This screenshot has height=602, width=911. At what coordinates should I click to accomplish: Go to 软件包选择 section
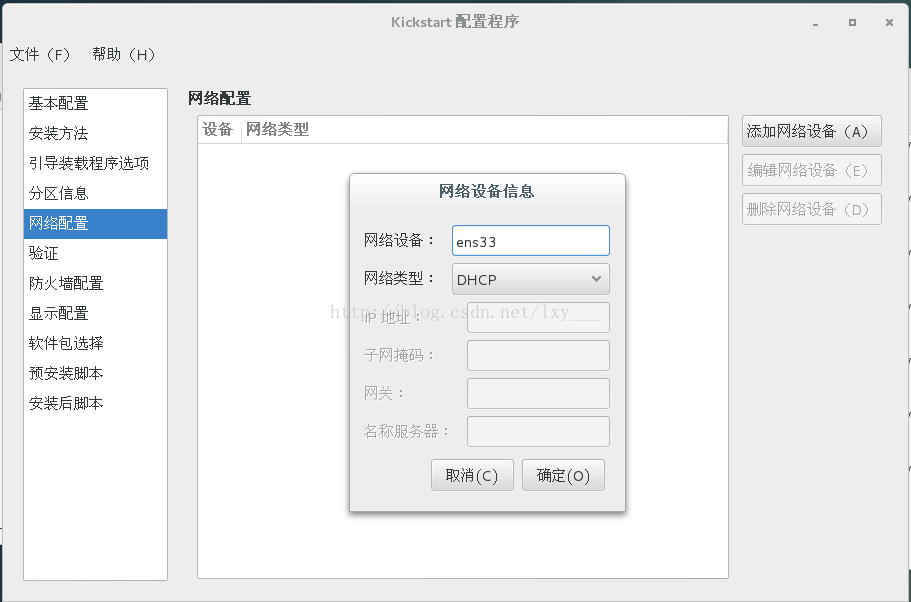pyautogui.click(x=95, y=343)
